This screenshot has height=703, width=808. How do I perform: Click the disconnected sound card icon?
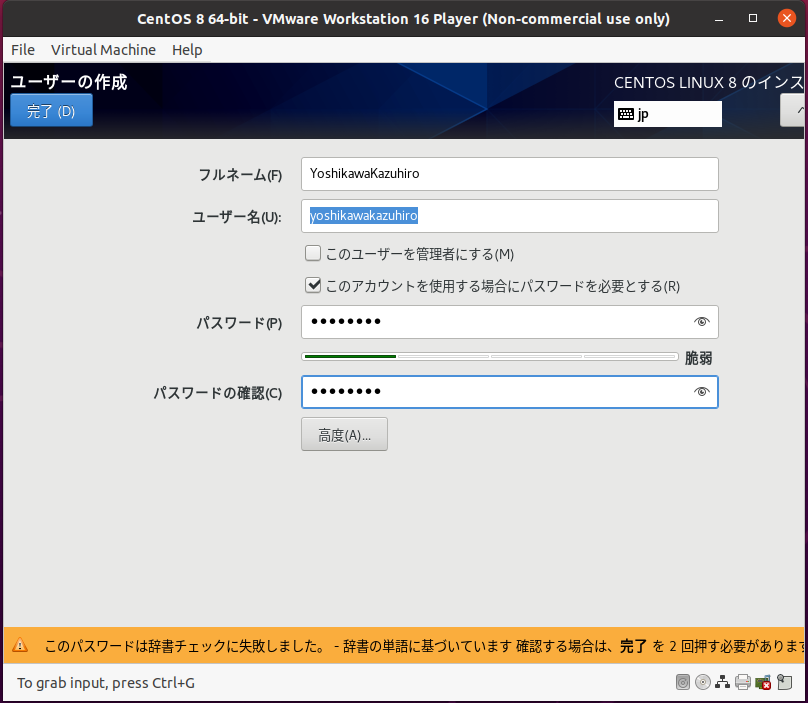coord(763,683)
